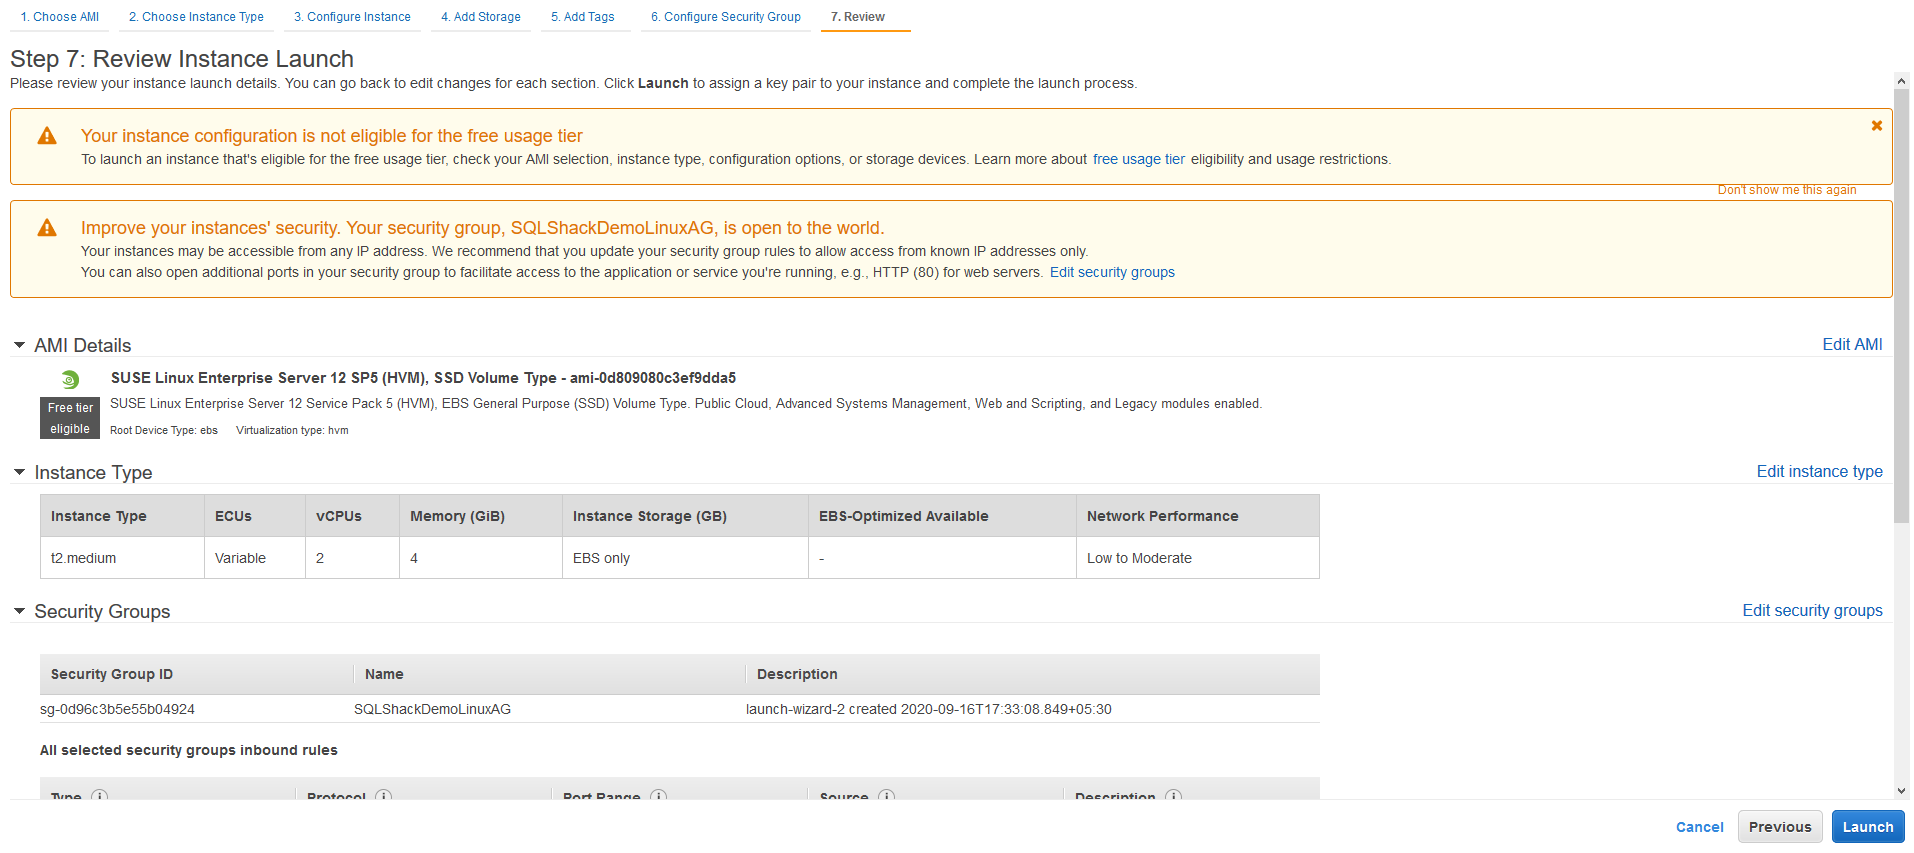The image size is (1914, 853).
Task: Click the Previous button
Action: pyautogui.click(x=1779, y=827)
